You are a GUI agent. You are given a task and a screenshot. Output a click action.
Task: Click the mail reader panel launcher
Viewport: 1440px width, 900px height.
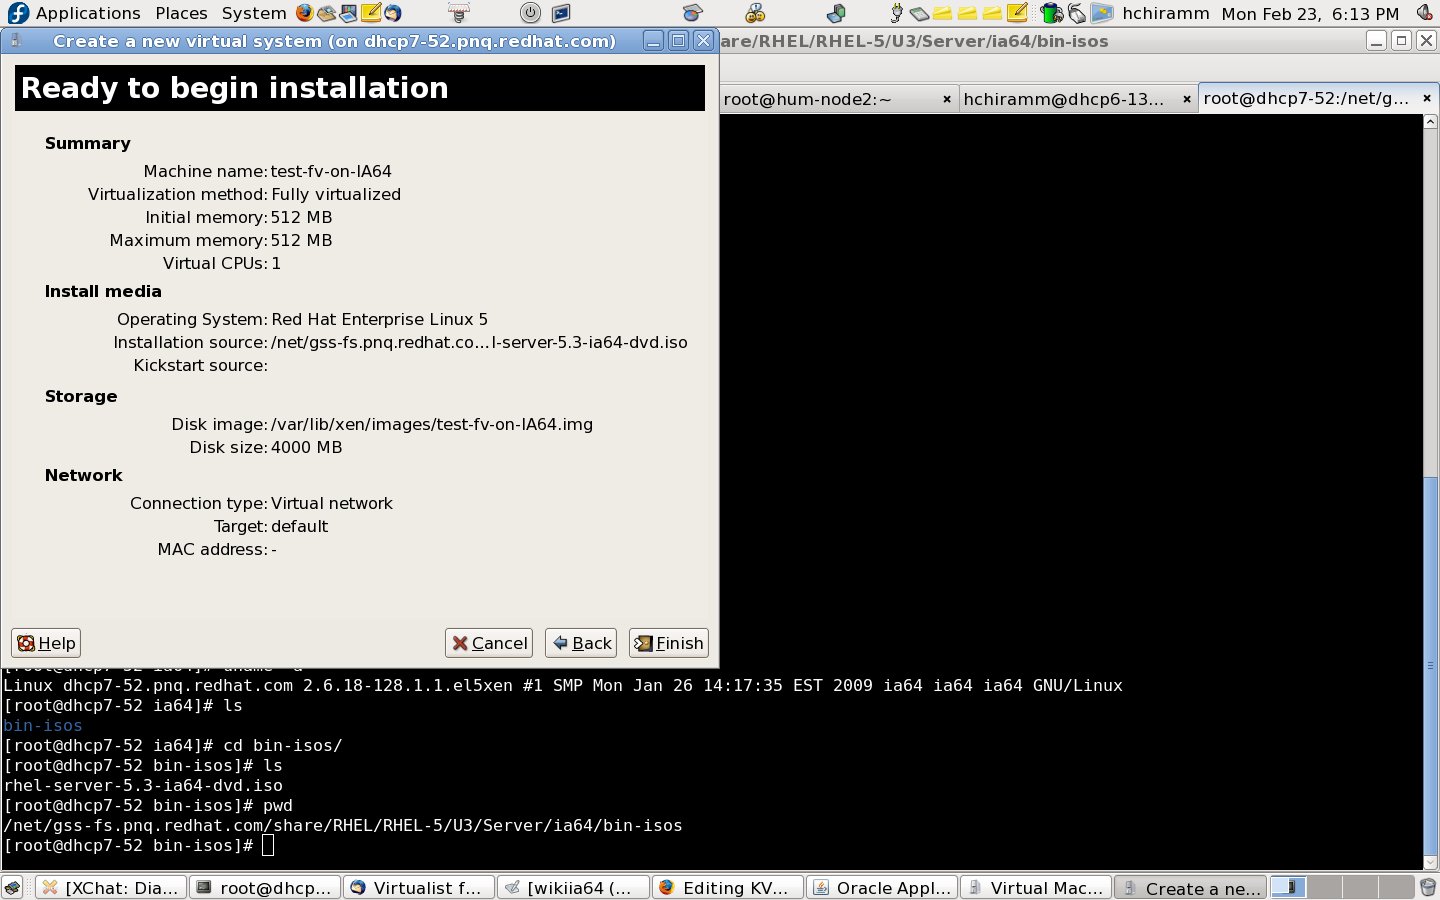tap(326, 13)
